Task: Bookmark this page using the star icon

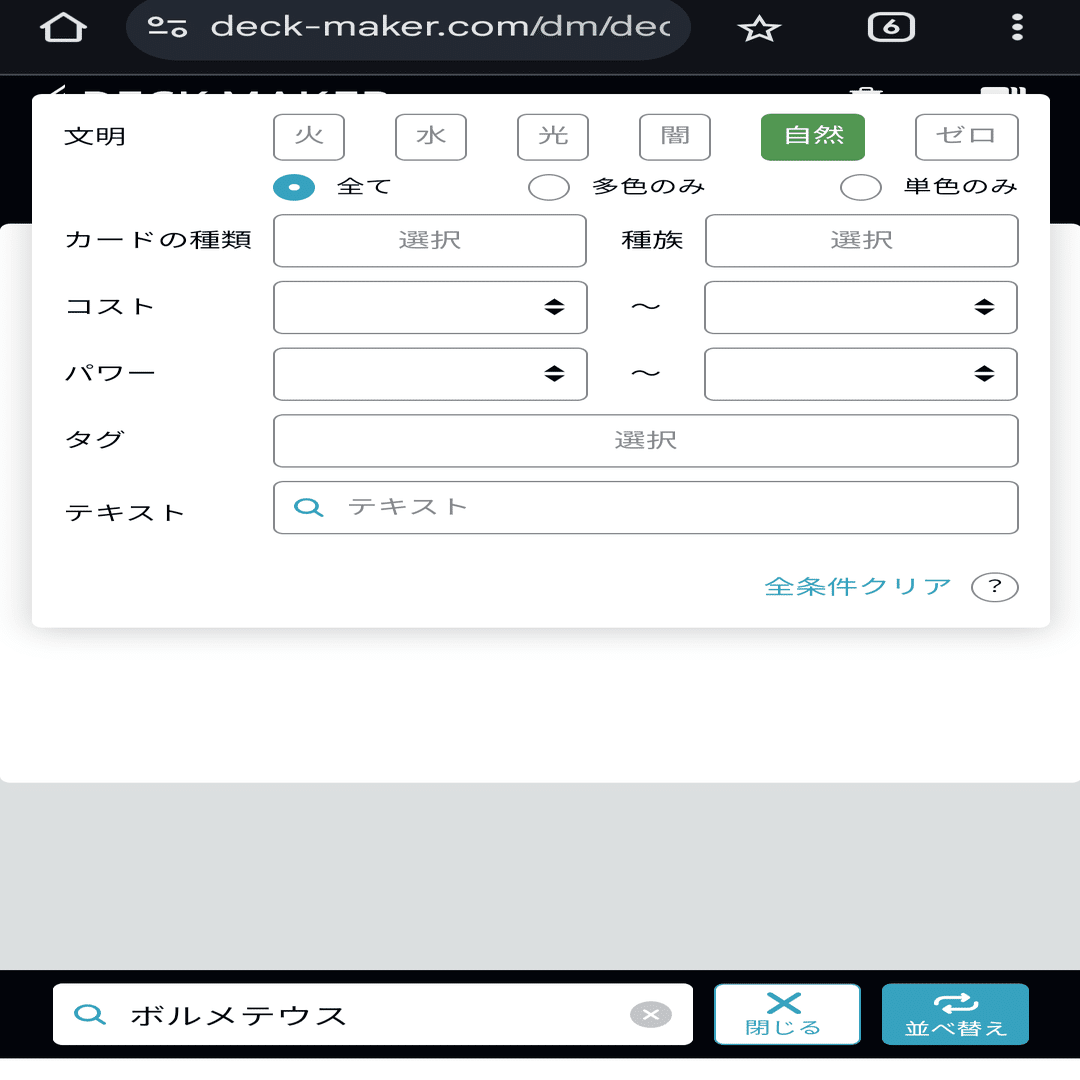Action: (x=760, y=27)
